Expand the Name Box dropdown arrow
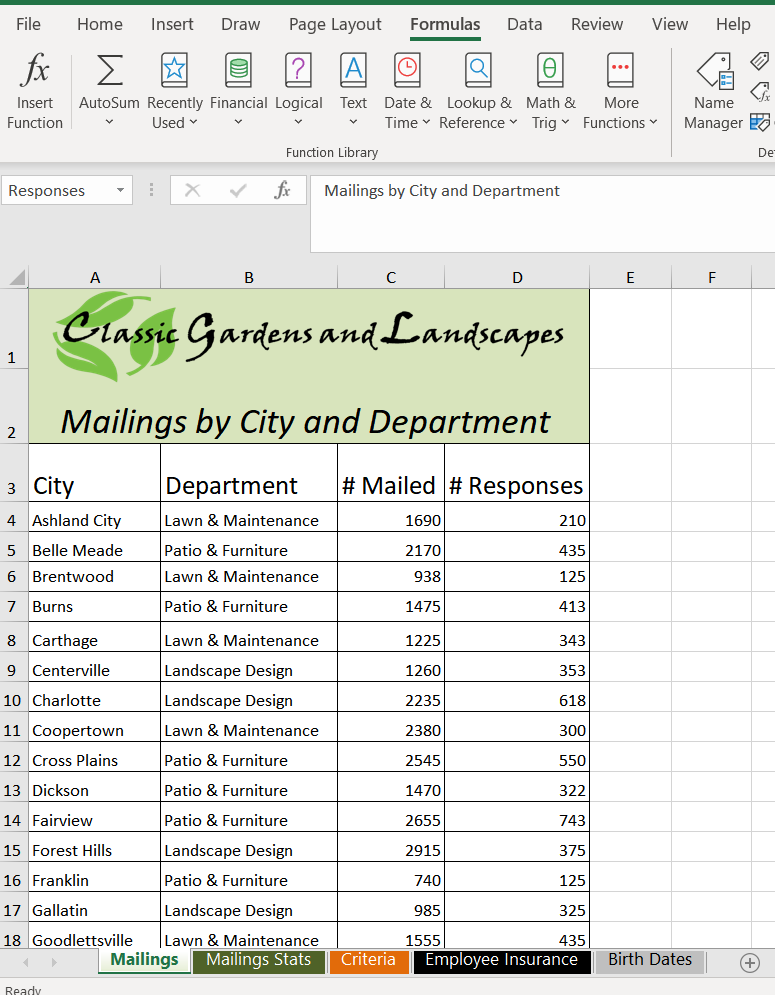The height and width of the screenshot is (995, 775). [120, 190]
